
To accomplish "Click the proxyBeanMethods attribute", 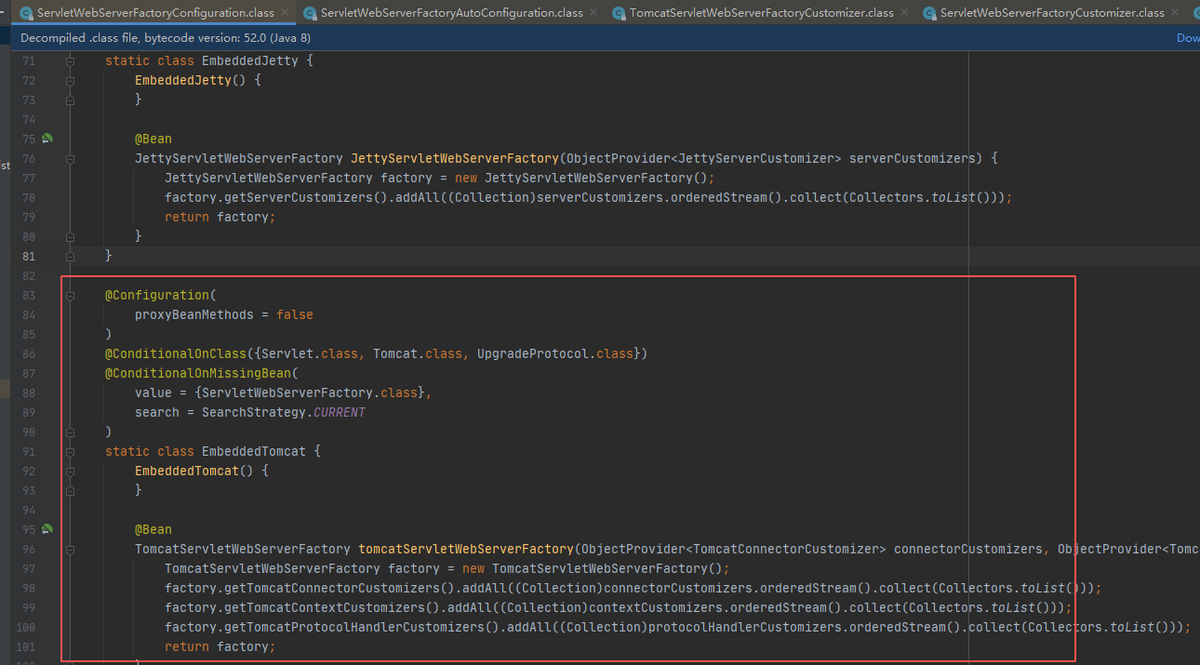I will click(x=194, y=314).
